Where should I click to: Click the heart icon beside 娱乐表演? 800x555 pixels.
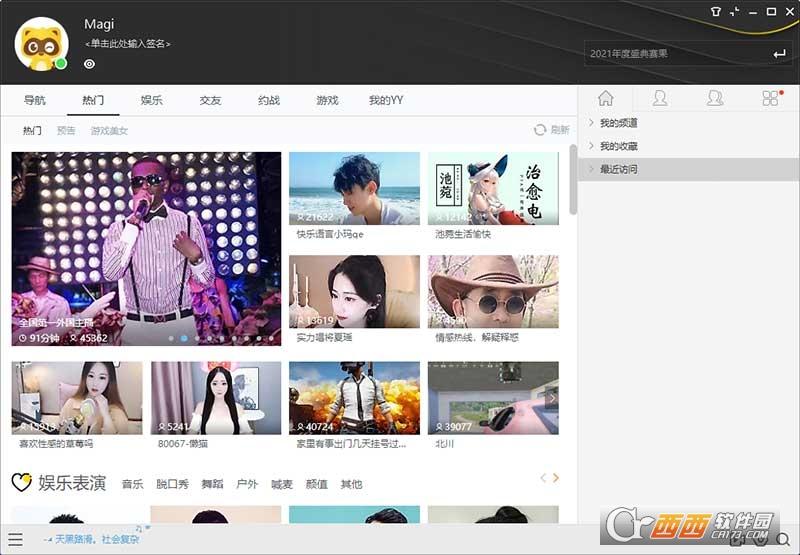coord(21,482)
